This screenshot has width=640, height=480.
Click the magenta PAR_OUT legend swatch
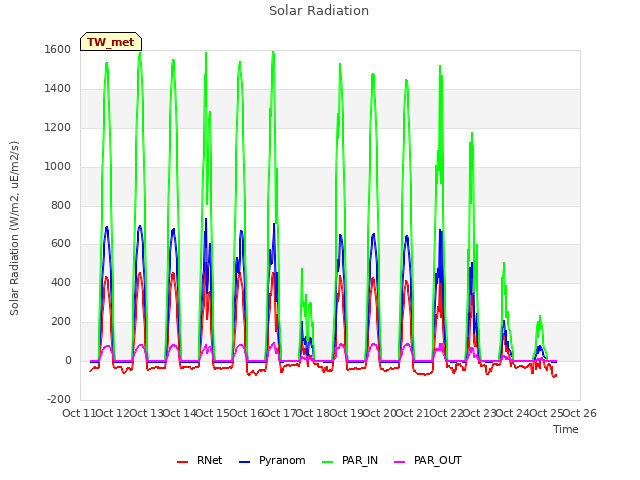400,462
